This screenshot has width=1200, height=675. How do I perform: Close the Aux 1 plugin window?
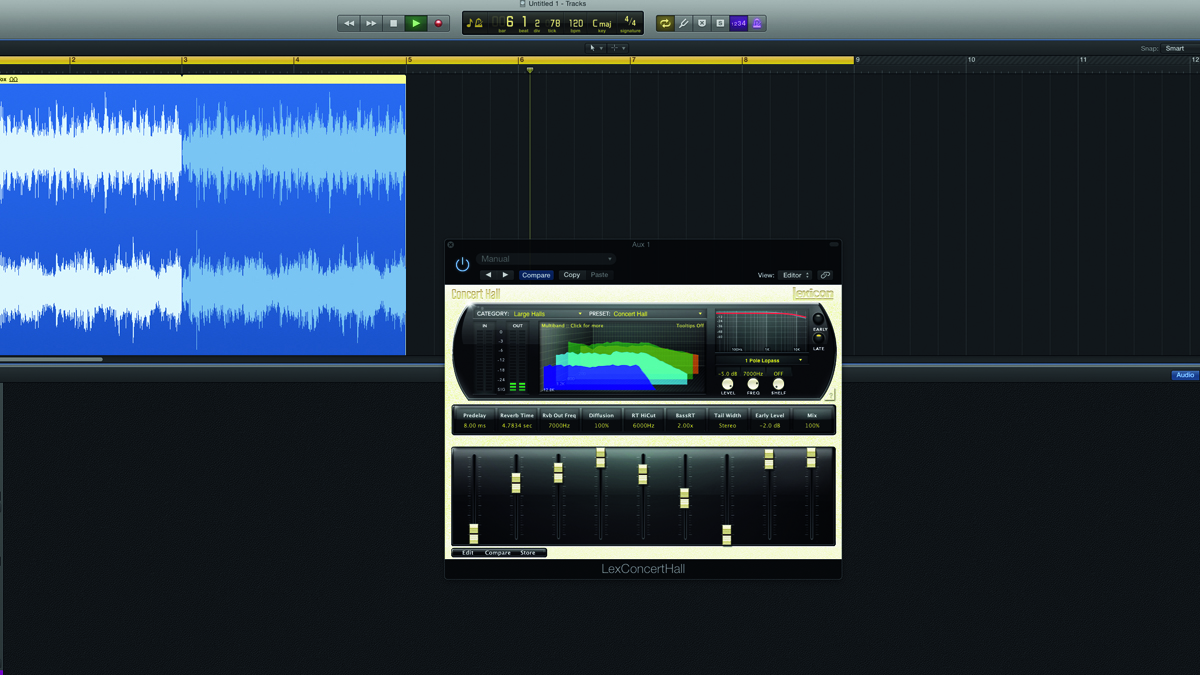click(451, 245)
